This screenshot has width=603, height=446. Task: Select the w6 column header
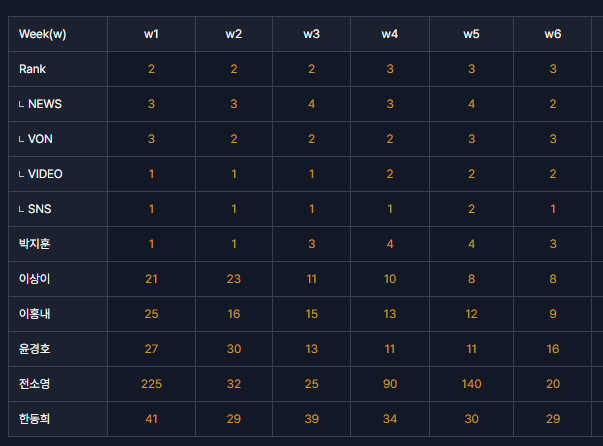click(x=553, y=34)
